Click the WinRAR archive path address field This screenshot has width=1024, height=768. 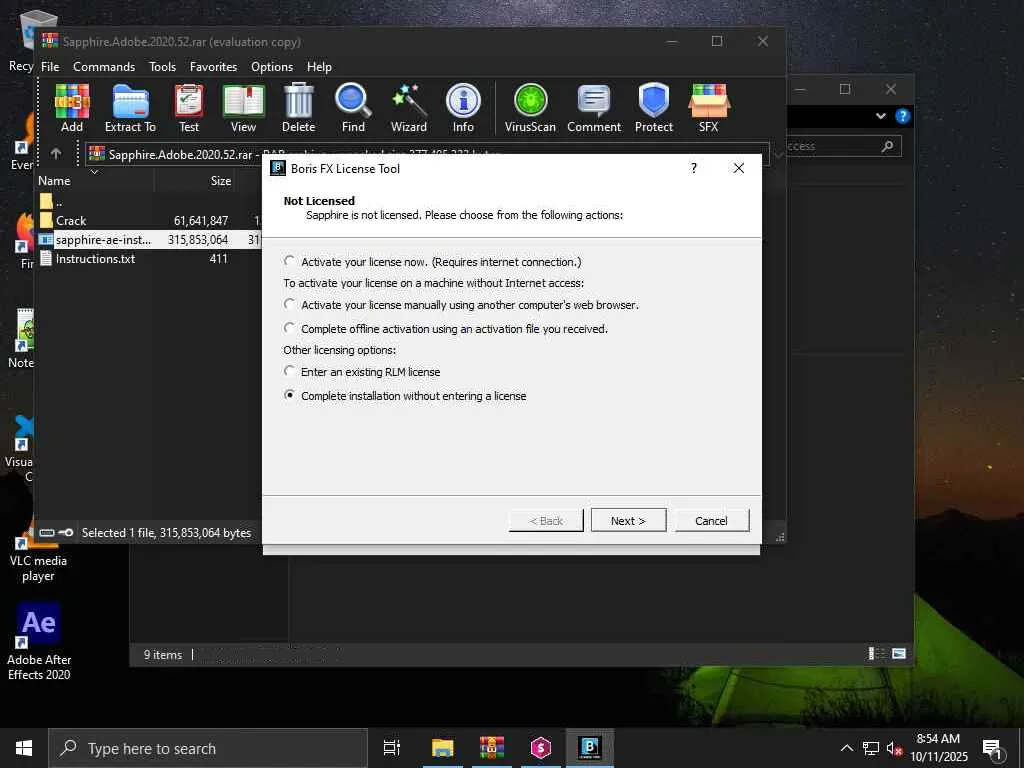[427, 154]
